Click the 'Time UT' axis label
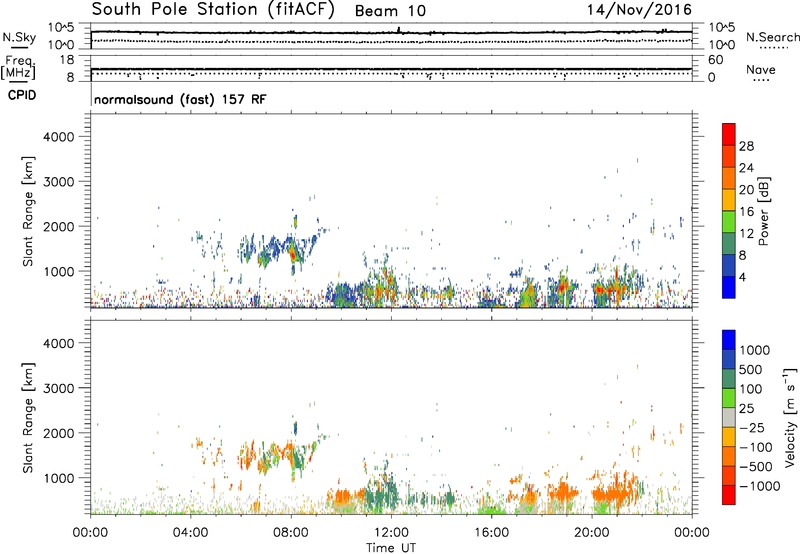This screenshot has height=554, width=800. click(x=391, y=548)
